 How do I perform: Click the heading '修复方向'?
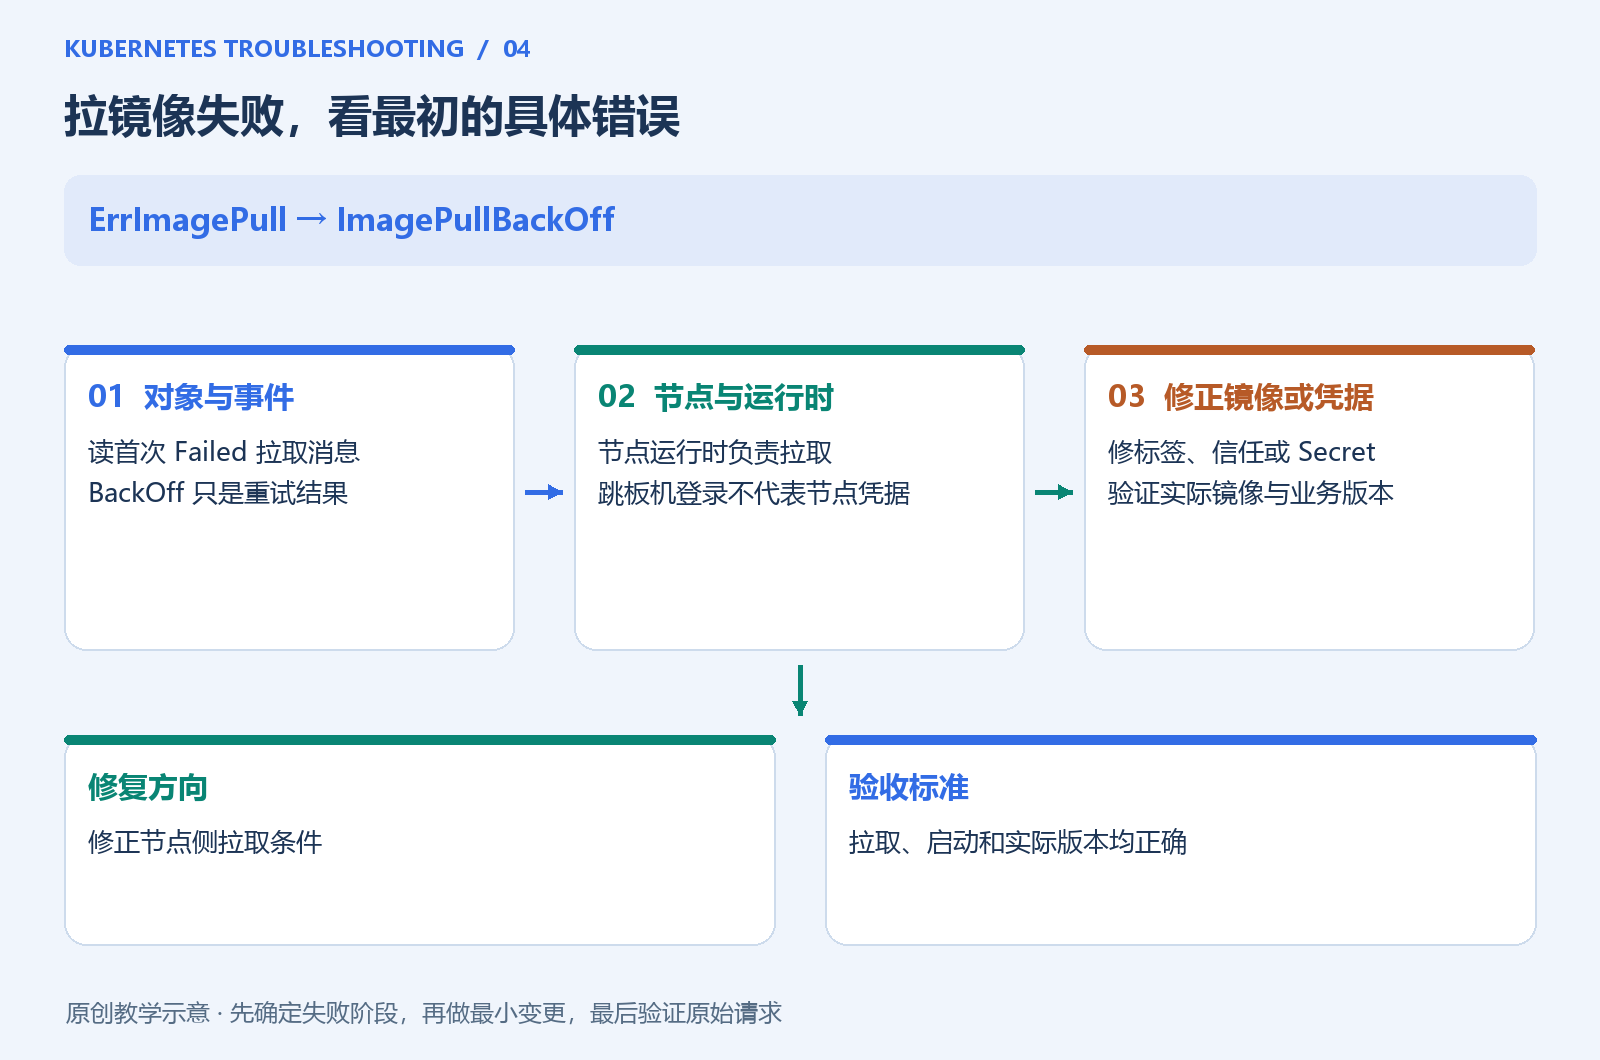(148, 787)
